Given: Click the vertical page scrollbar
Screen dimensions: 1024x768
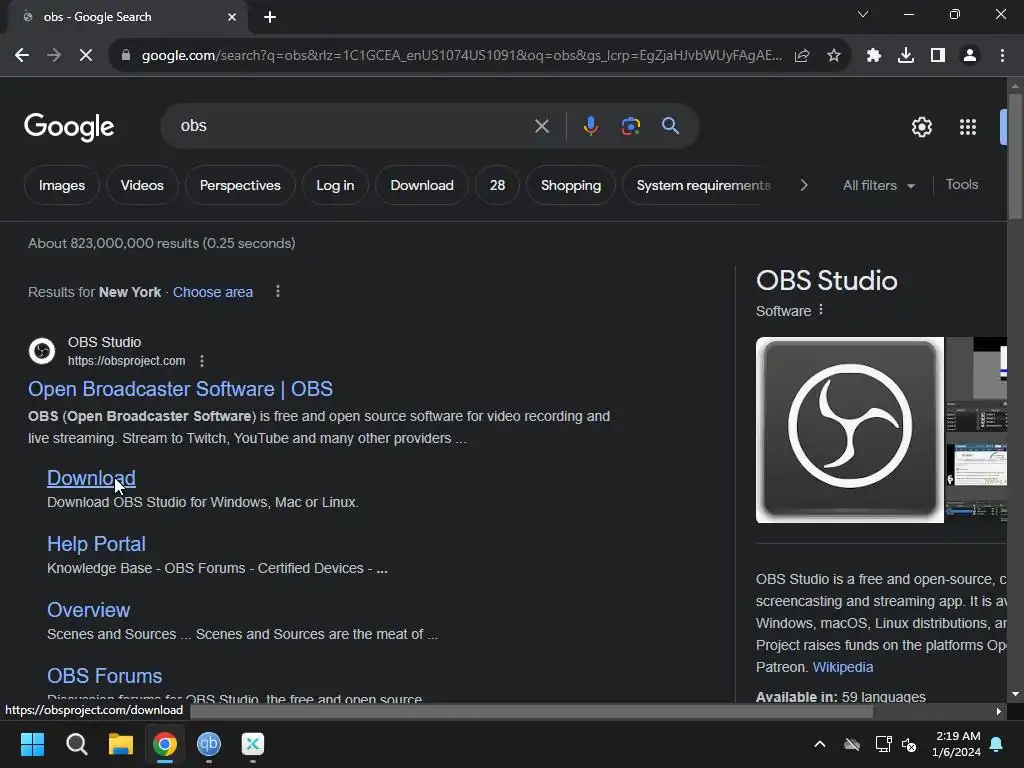Looking at the screenshot, I should (1015, 157).
